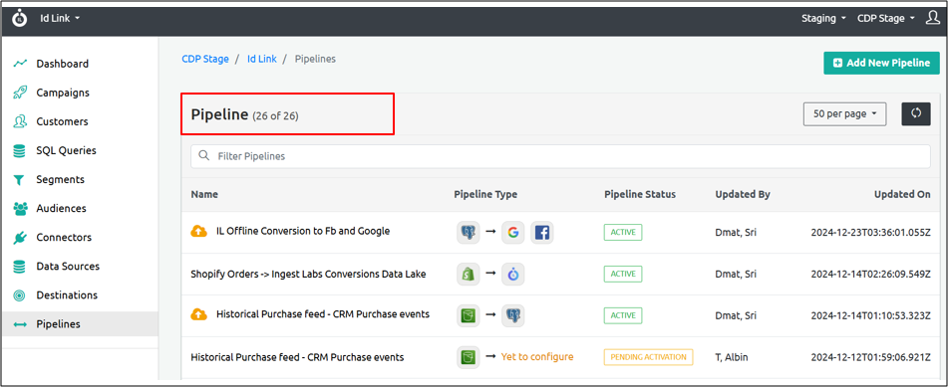Select Pipelines in the sidebar
Screen dimensions: 948x387
click(x=58, y=325)
